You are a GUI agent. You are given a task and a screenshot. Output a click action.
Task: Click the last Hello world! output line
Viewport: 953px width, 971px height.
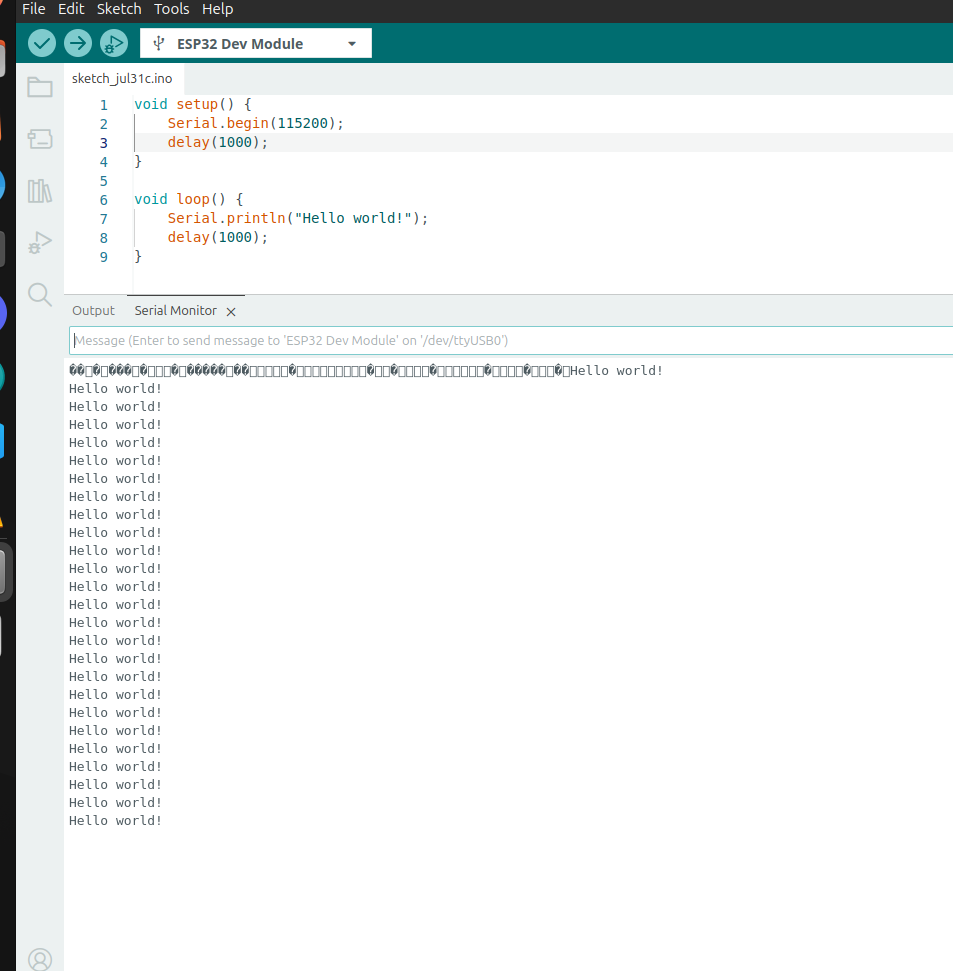[x=115, y=821]
